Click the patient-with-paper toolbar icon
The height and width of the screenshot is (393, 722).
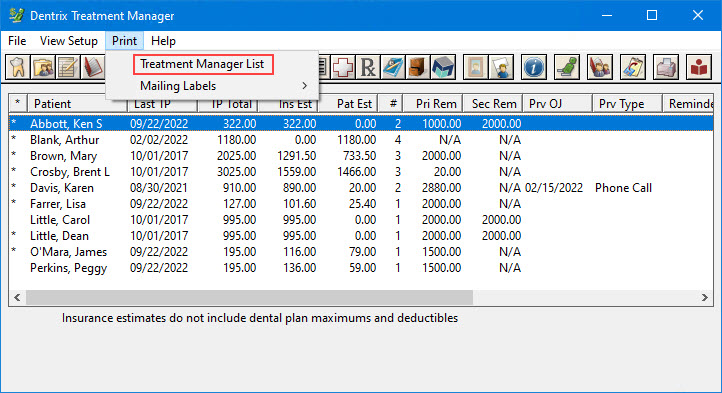coord(501,68)
